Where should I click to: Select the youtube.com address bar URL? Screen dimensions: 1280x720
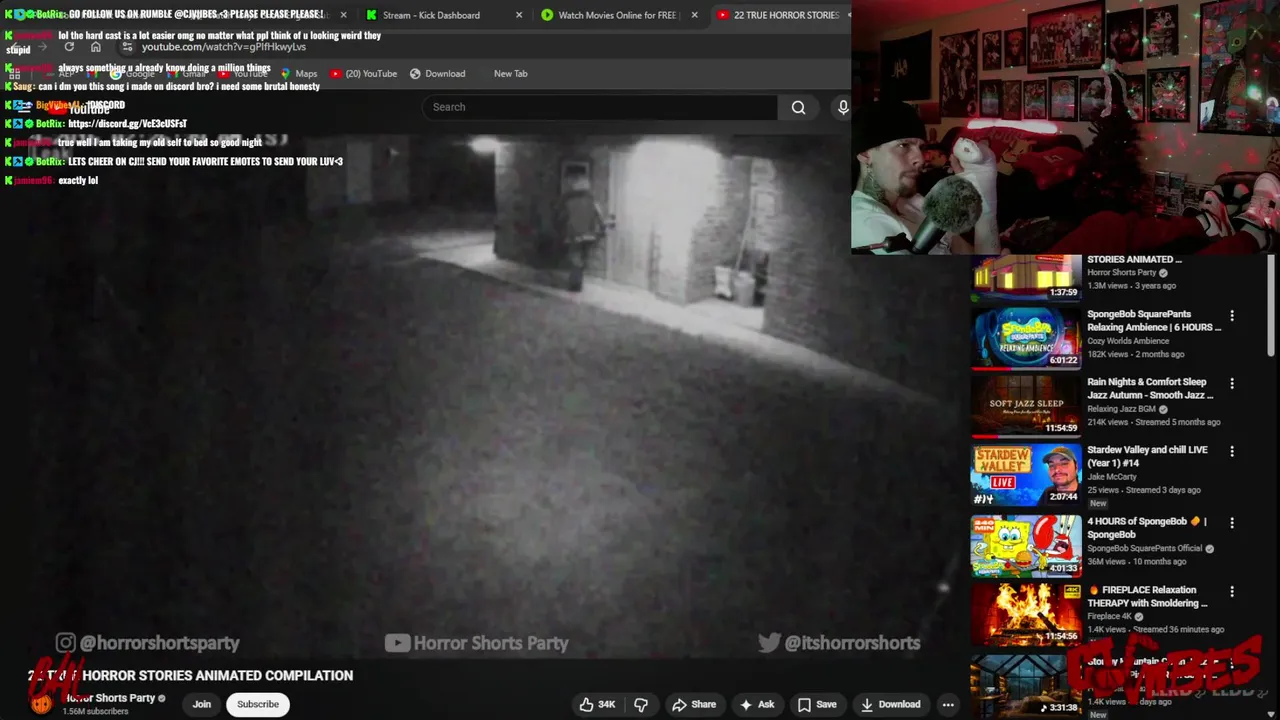(224, 47)
